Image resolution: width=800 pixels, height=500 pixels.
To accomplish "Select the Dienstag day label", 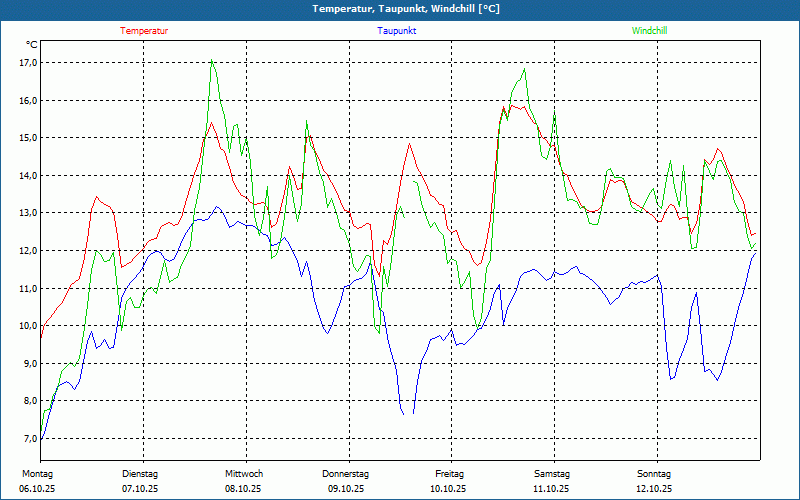I will click(139, 473).
